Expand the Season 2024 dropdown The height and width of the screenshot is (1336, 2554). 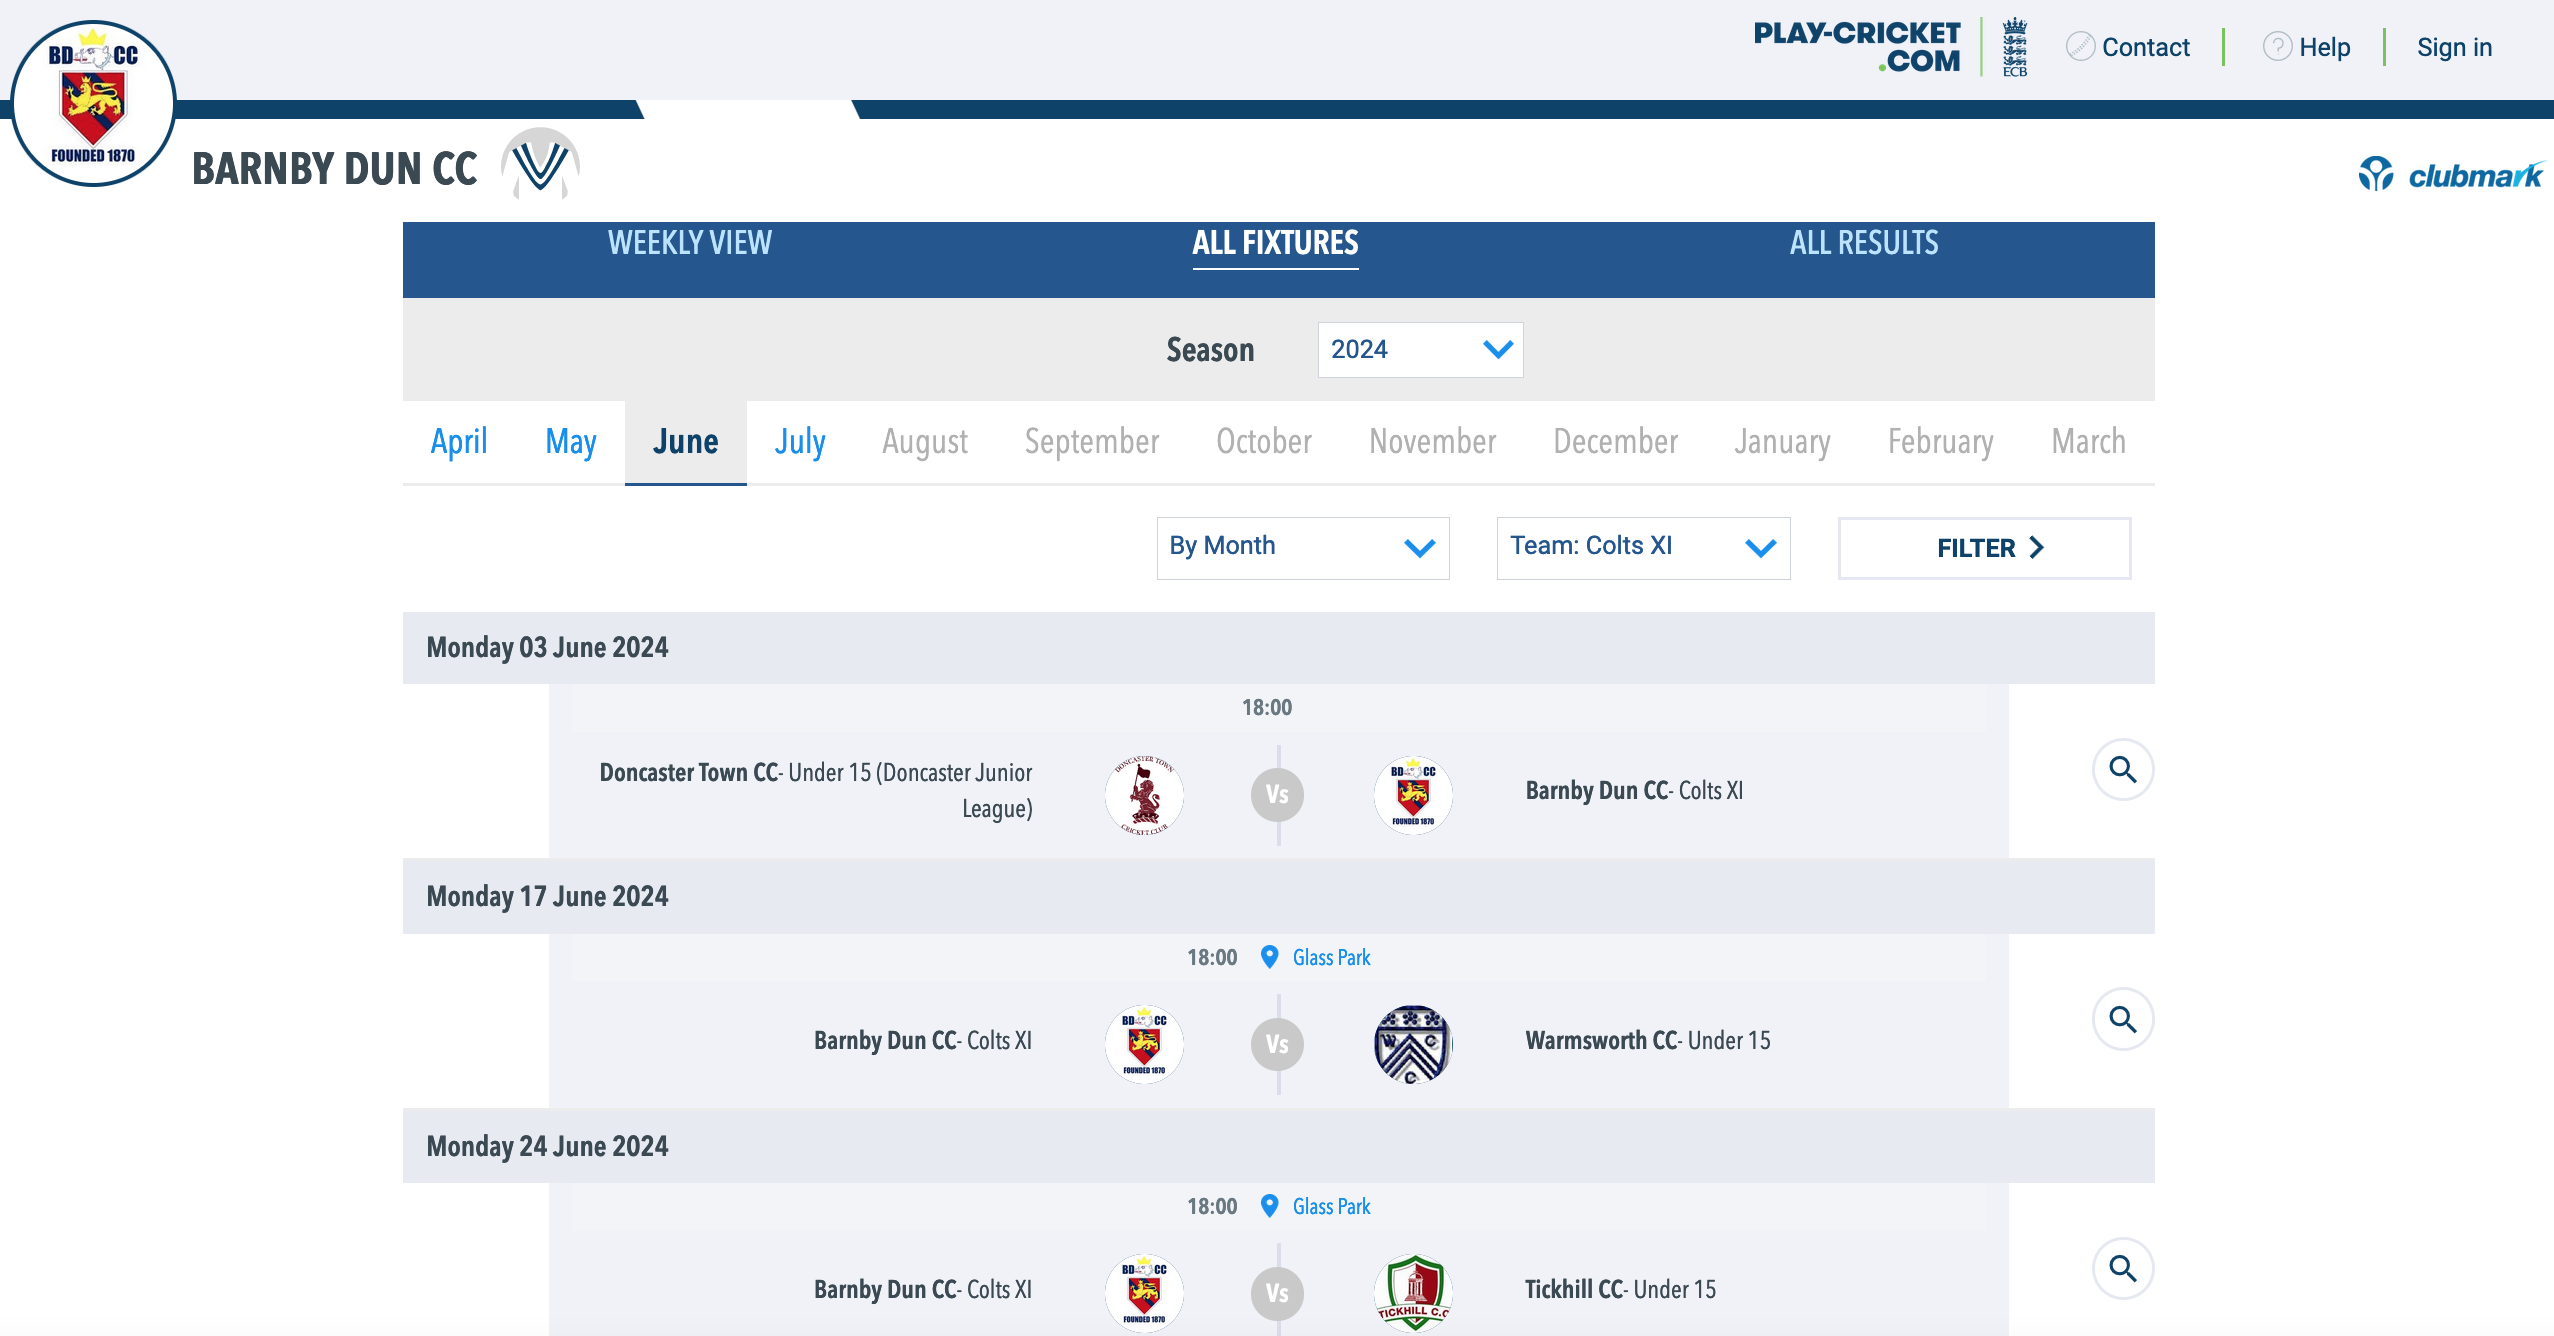coord(1419,350)
